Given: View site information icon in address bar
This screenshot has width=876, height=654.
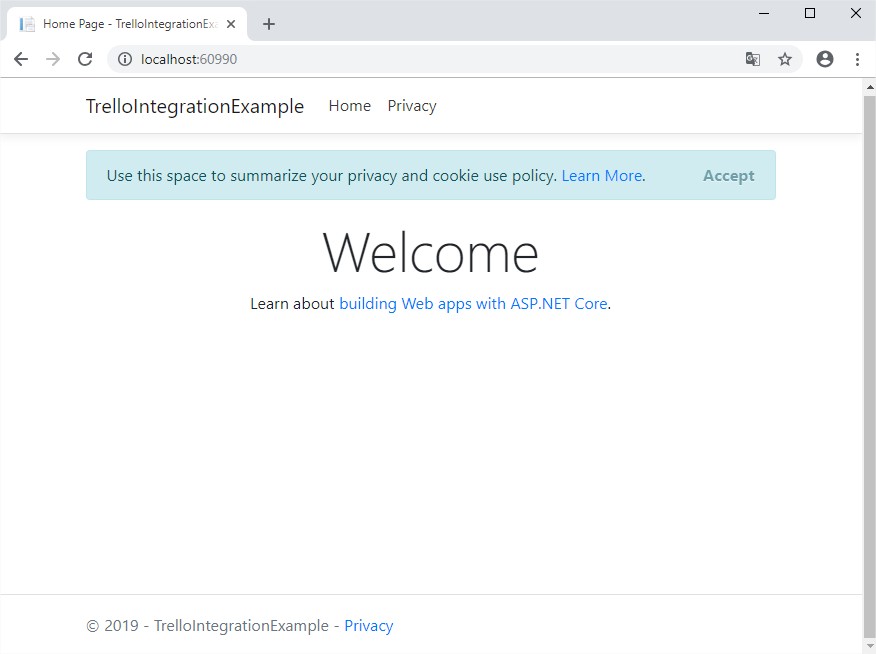Looking at the screenshot, I should (125, 59).
